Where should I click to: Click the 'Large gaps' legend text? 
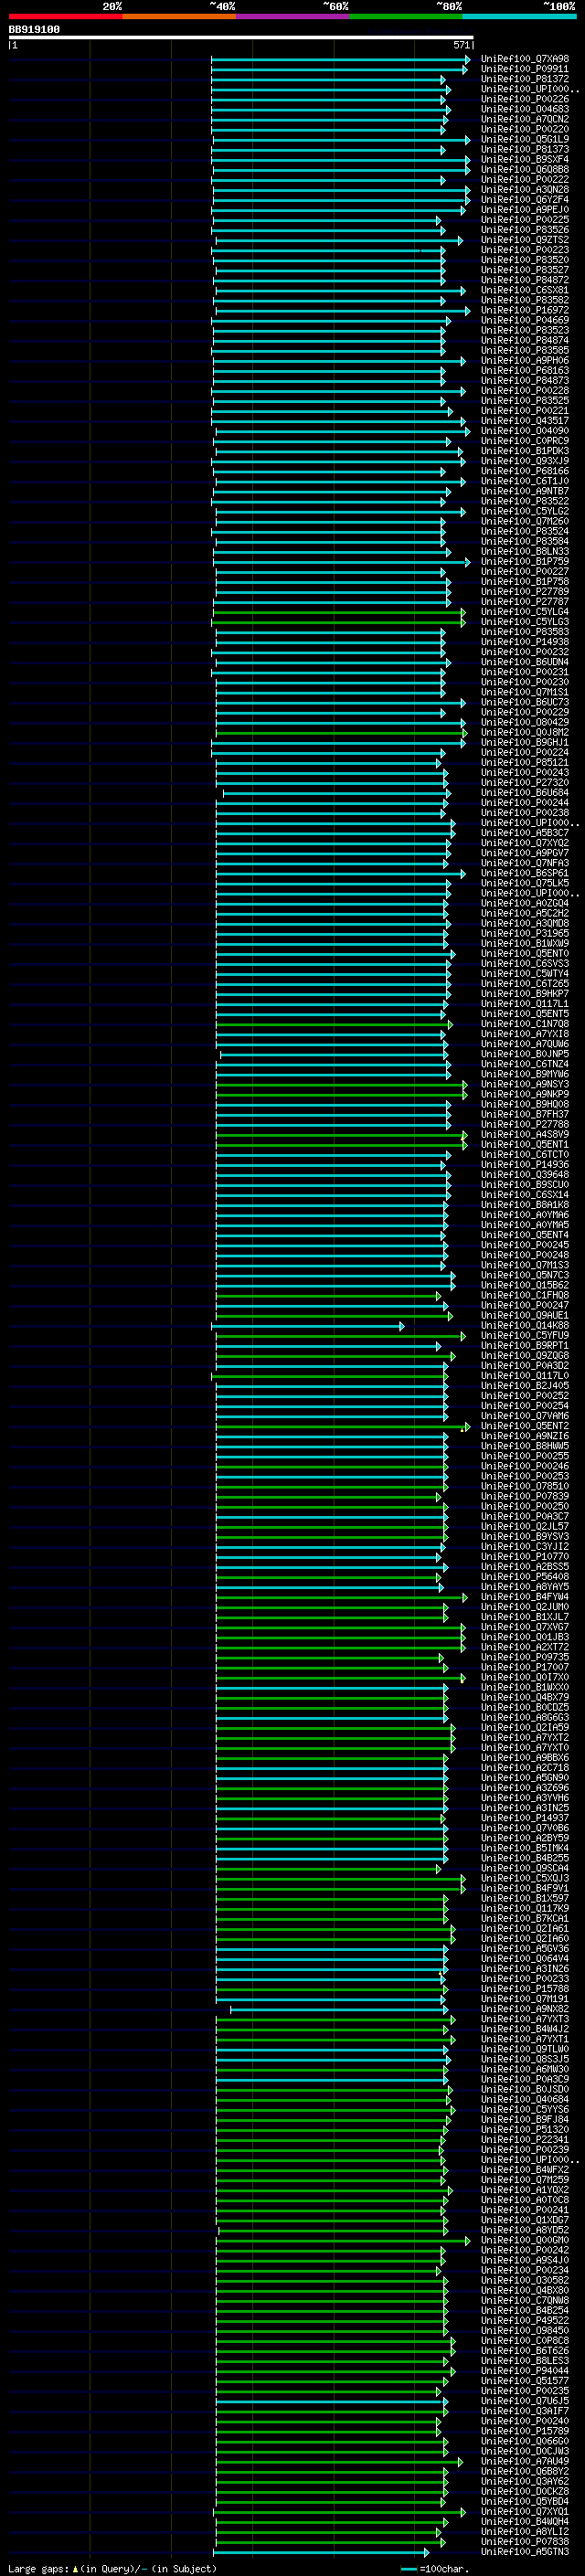[x=38, y=2569]
